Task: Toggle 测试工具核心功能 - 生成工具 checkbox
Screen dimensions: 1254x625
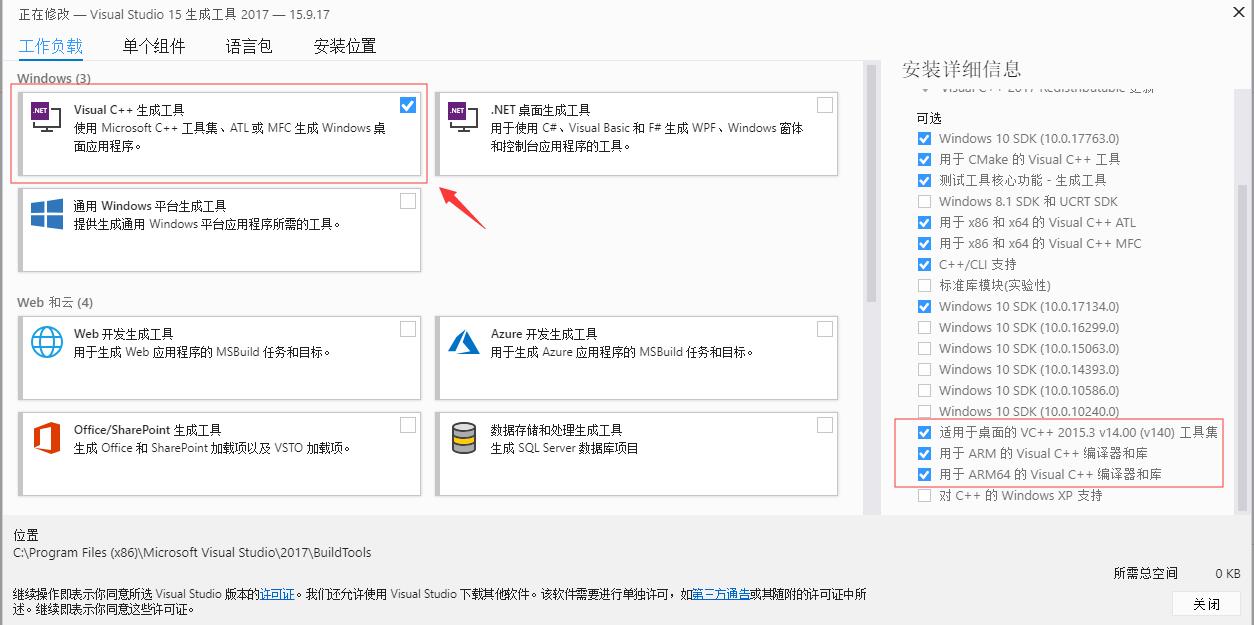Action: click(924, 181)
